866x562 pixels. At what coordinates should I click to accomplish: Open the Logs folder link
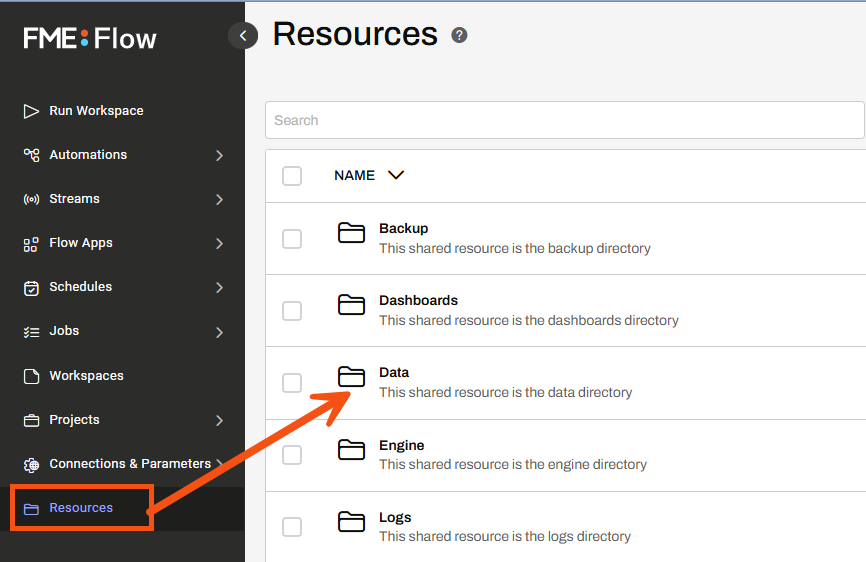click(395, 518)
